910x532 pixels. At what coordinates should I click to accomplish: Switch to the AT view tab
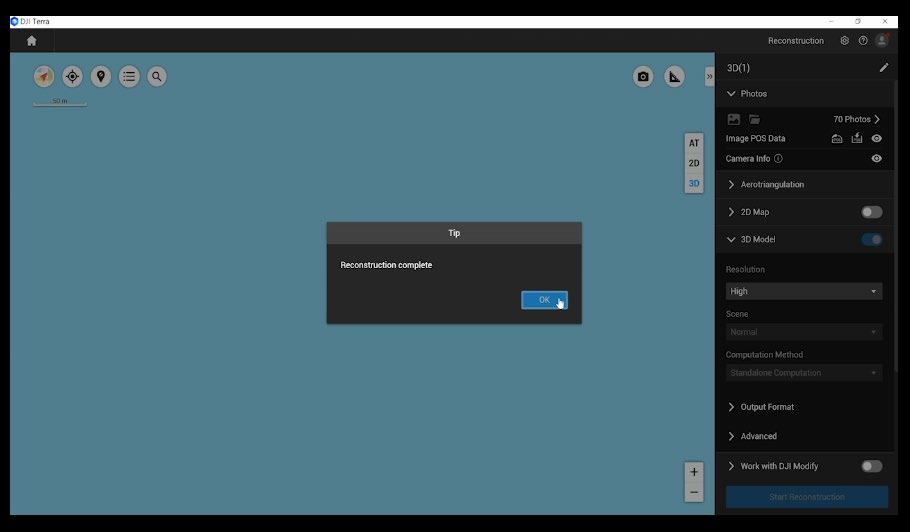694,143
